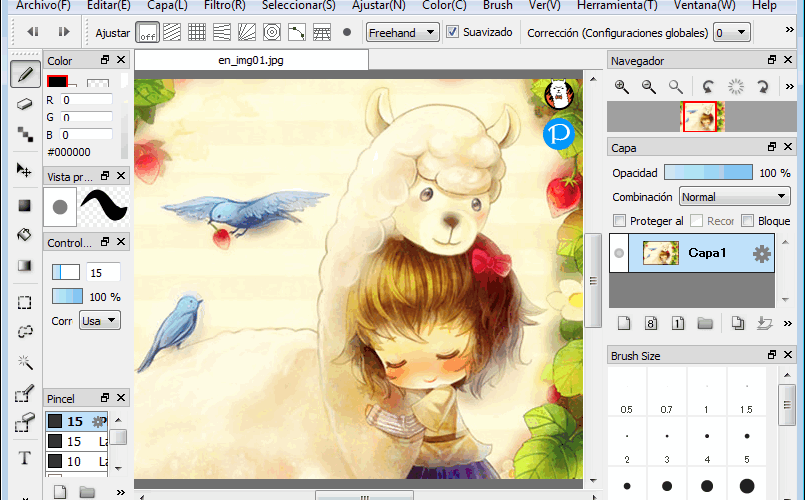This screenshot has width=805, height=500.
Task: Create a new layer in Capa panel
Action: click(624, 323)
